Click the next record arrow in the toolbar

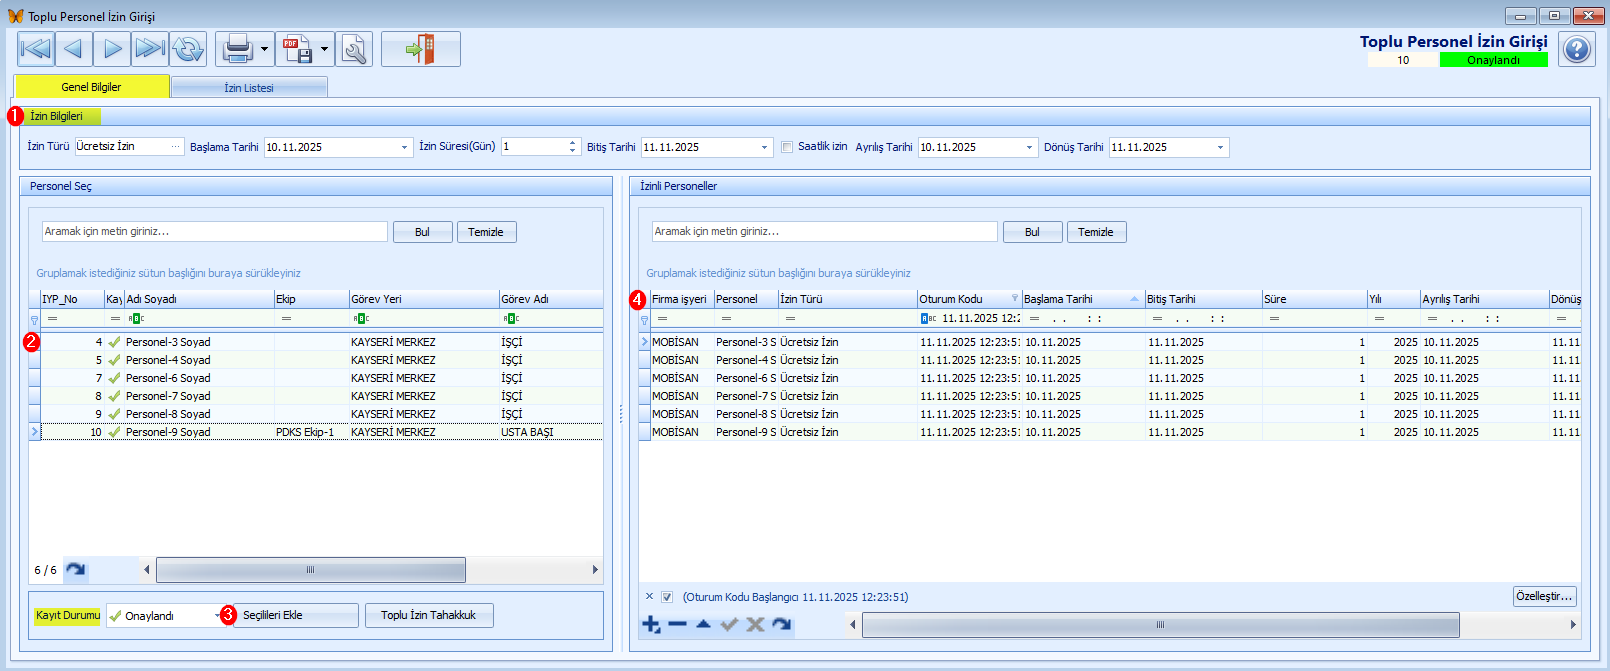tap(112, 49)
